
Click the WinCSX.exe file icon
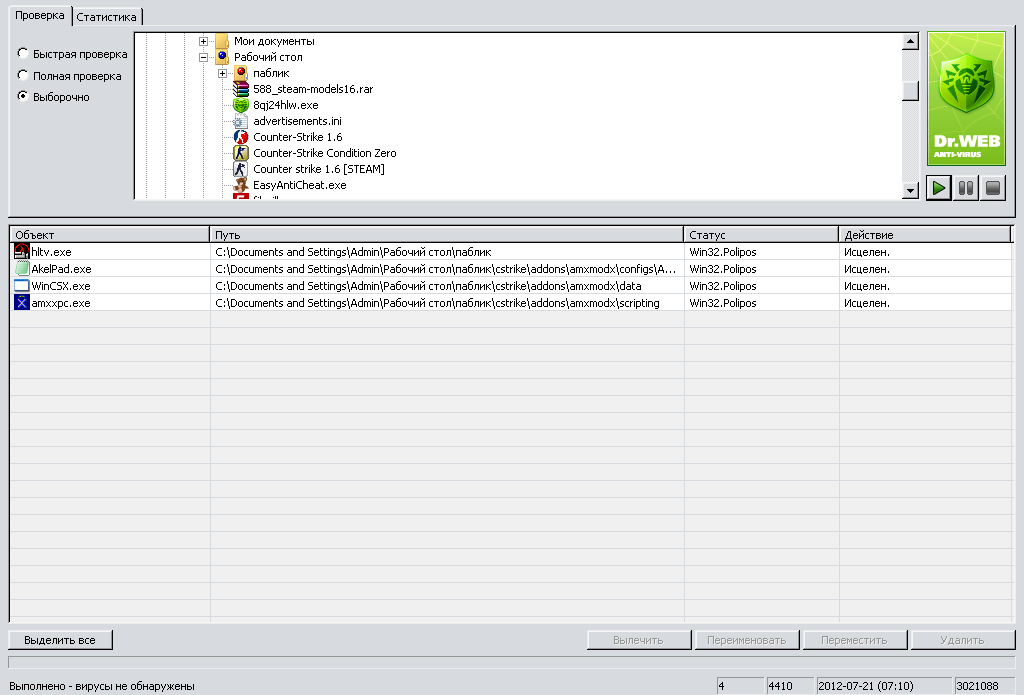(22, 285)
